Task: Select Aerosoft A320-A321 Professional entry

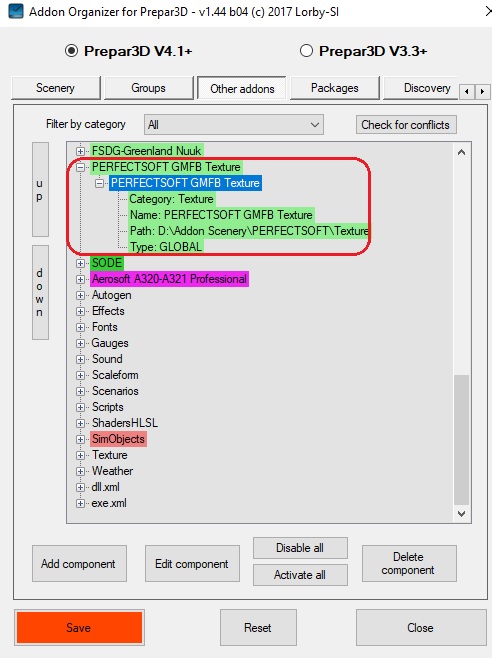Action: click(169, 279)
